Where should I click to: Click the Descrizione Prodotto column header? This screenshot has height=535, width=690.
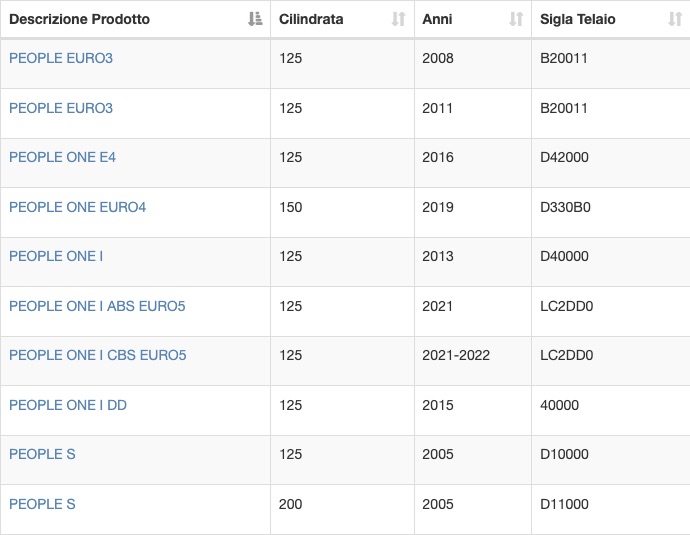tap(79, 19)
